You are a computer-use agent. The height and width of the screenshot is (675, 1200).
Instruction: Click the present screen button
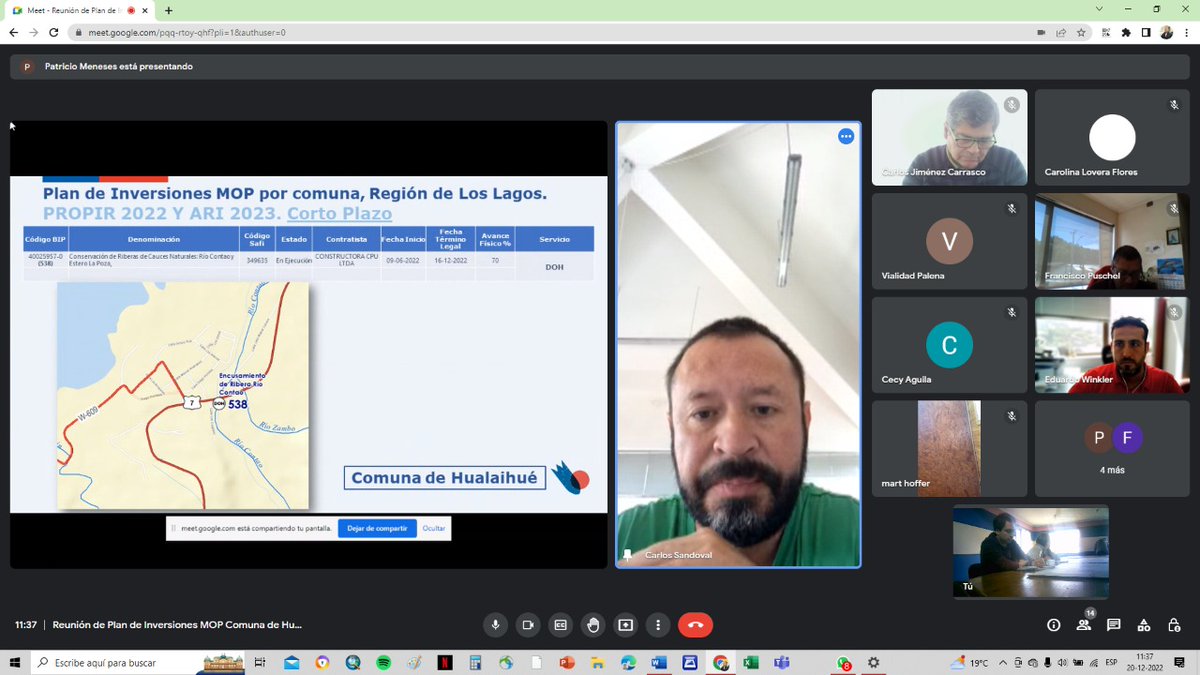[x=625, y=625]
